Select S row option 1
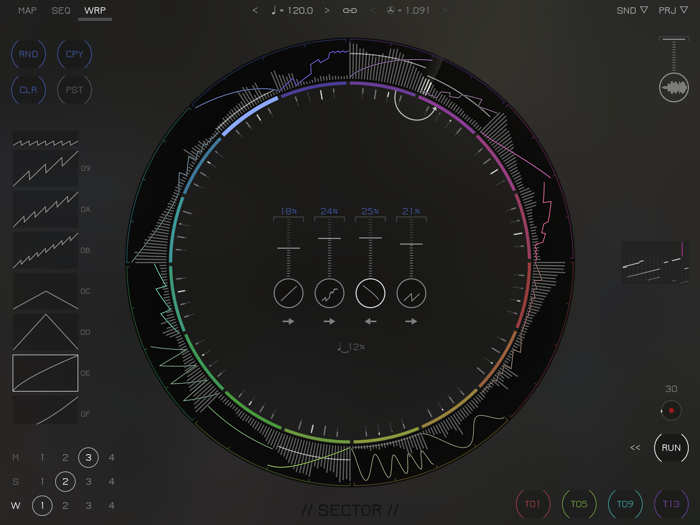The image size is (700, 525). (x=42, y=482)
